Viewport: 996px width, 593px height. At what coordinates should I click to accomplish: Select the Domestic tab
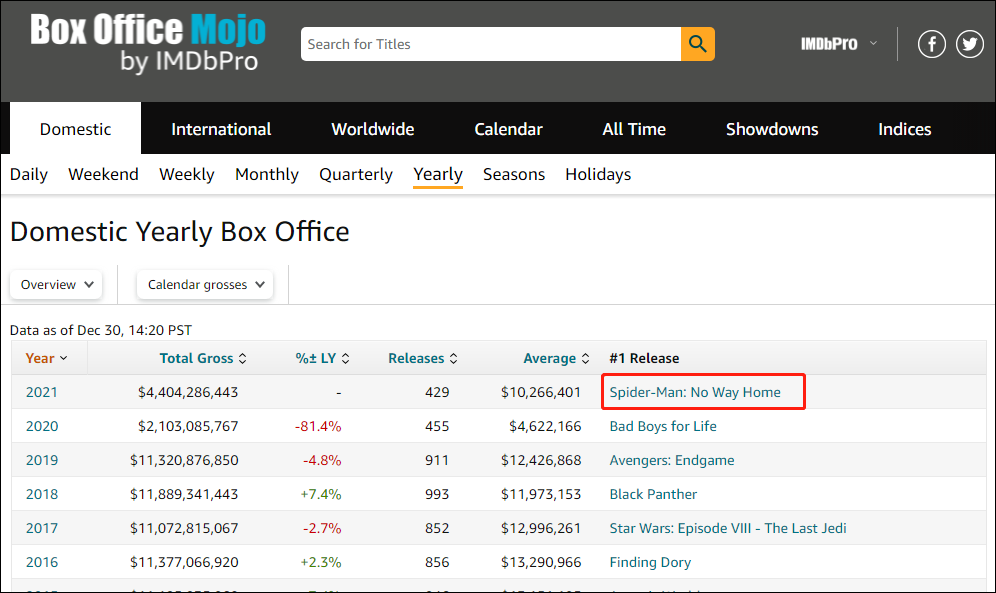(76, 129)
